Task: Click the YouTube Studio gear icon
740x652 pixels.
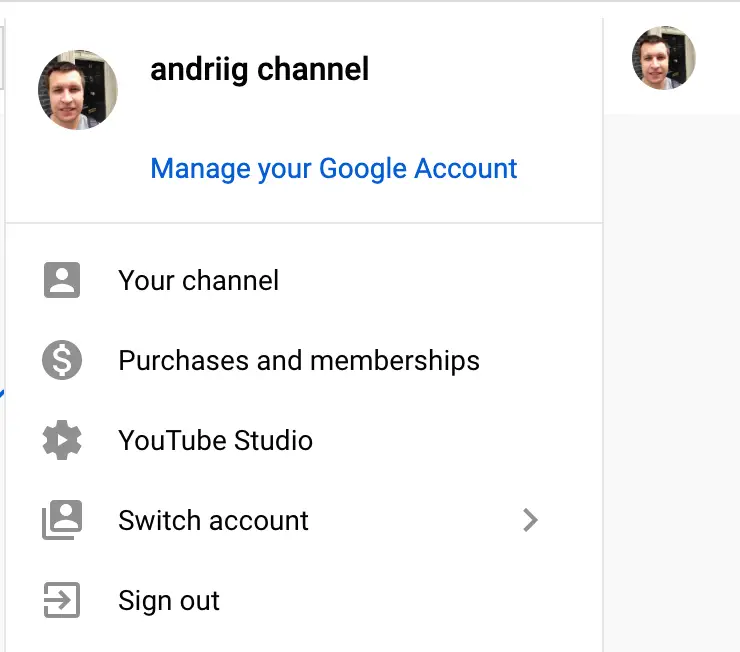Action: [x=62, y=440]
